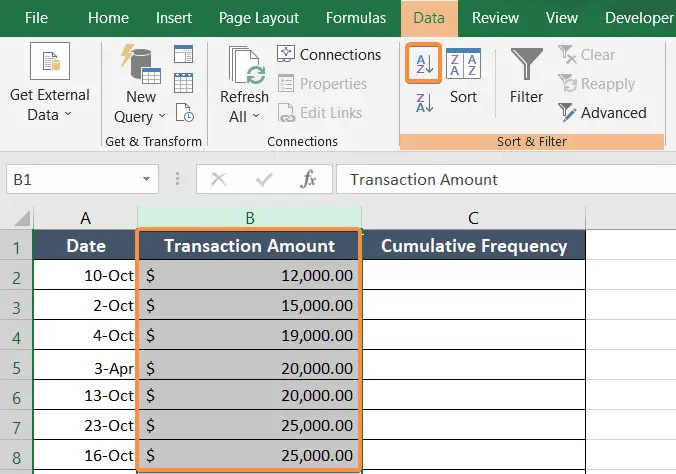676x474 pixels.
Task: Switch to the Page Layout tab
Action: 259,18
